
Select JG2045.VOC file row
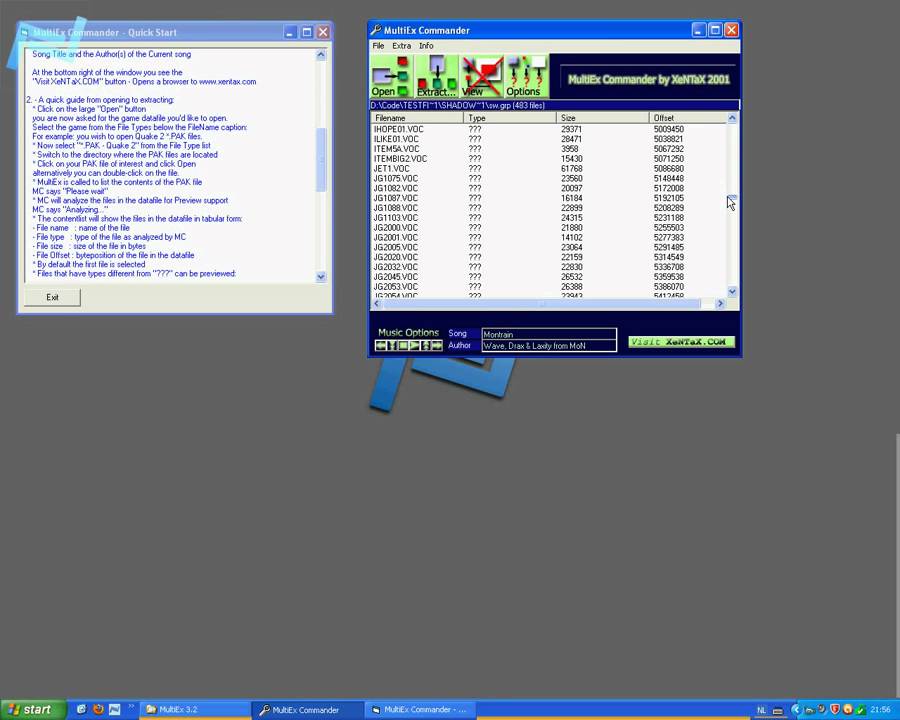(x=548, y=276)
